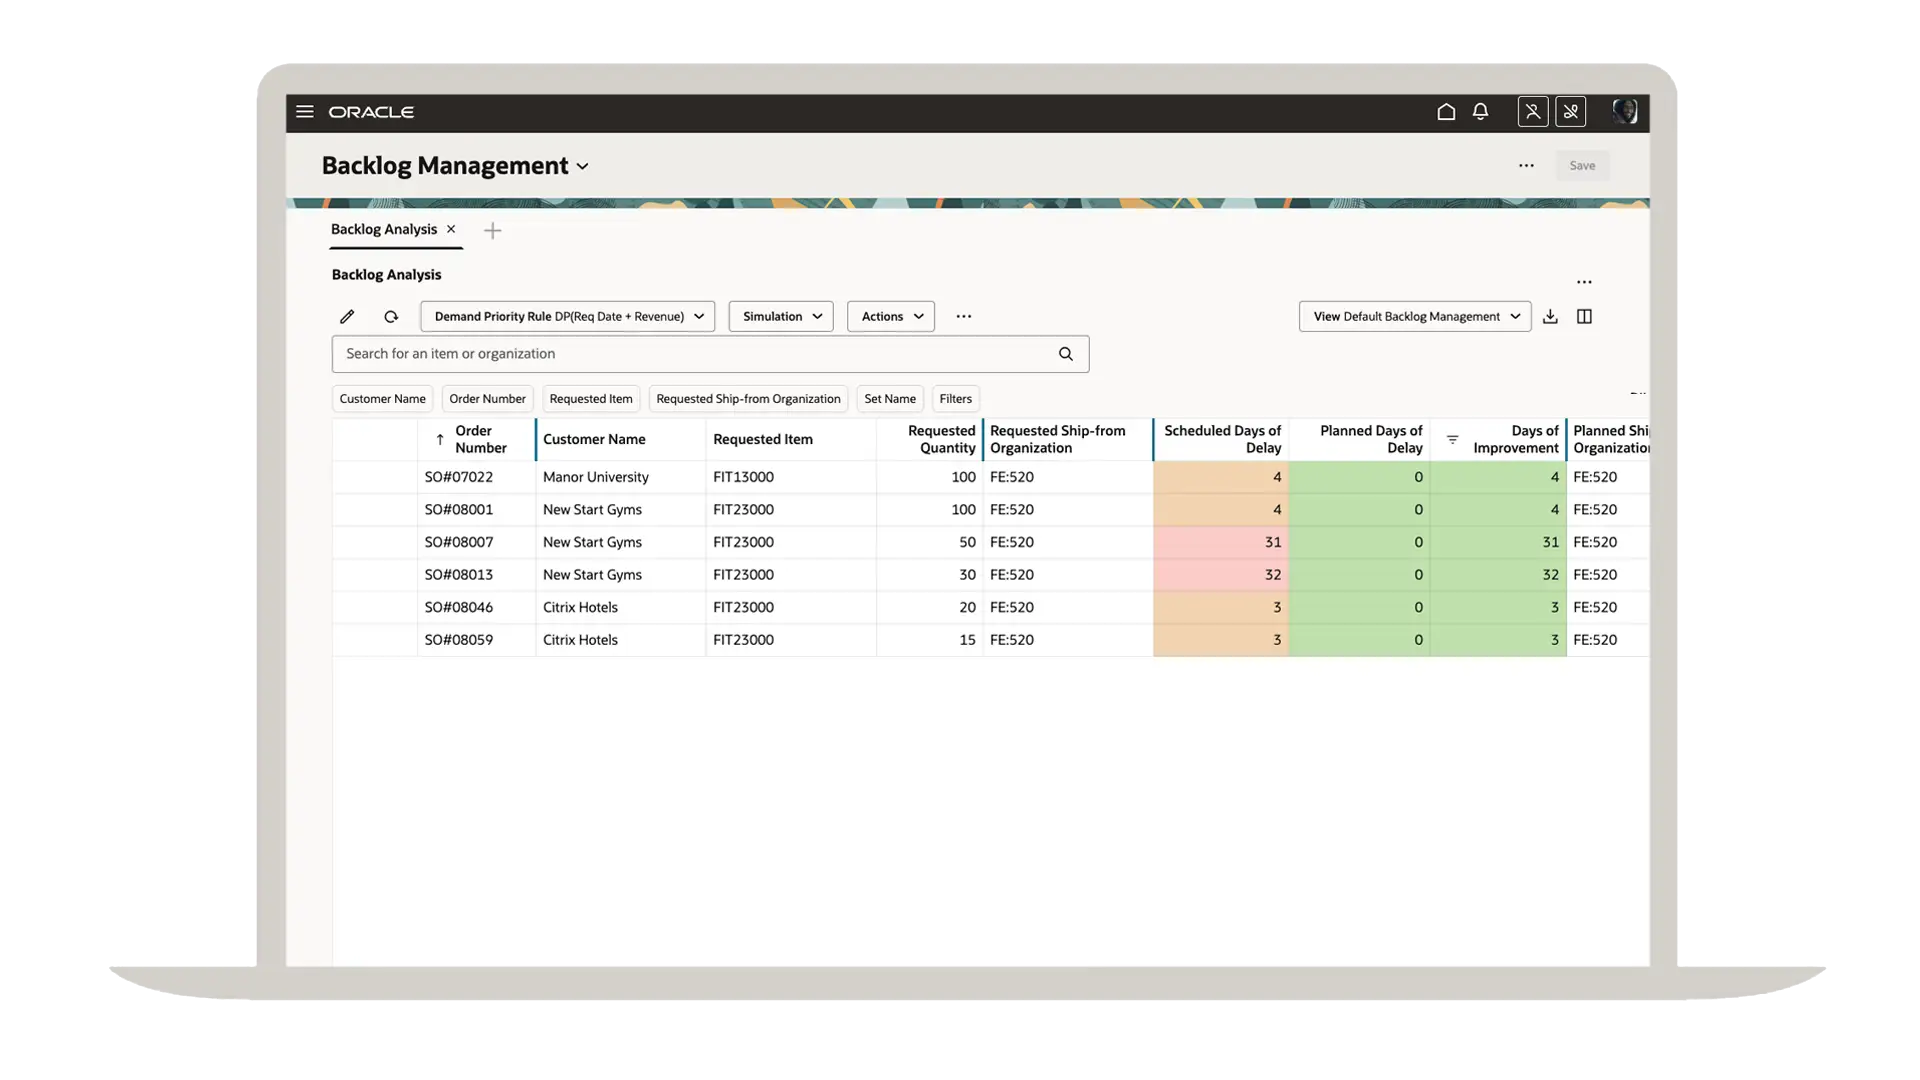Select the Backlog Analysis tab
Screen dimensions: 1920x1080
pos(384,229)
